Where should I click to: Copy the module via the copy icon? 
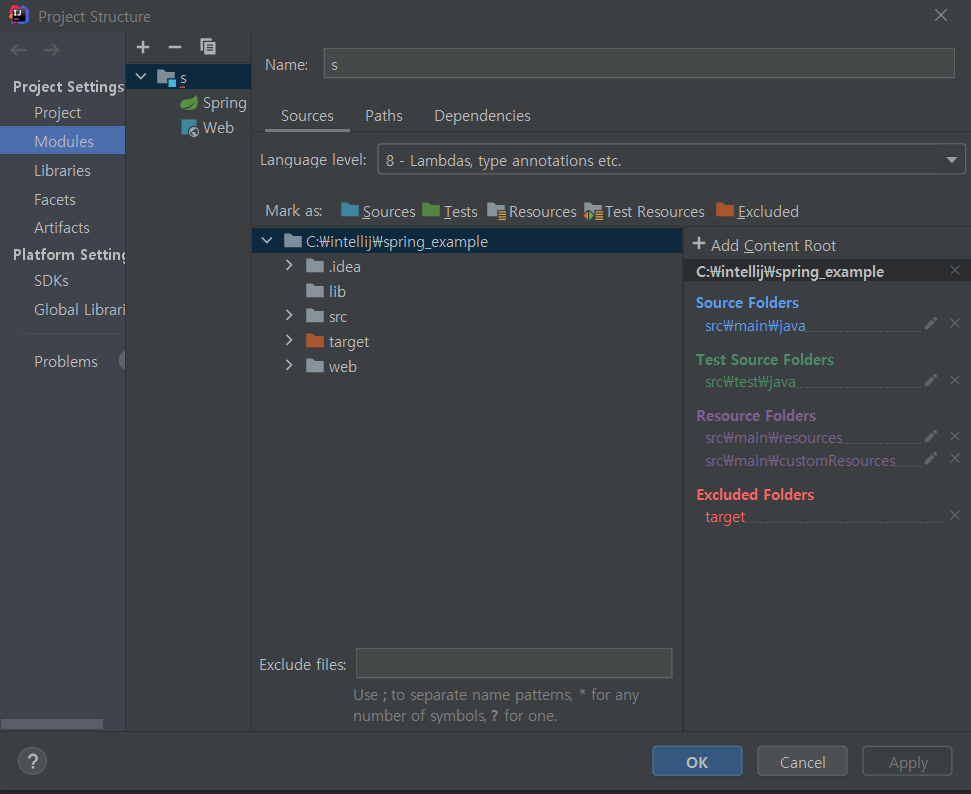(207, 47)
